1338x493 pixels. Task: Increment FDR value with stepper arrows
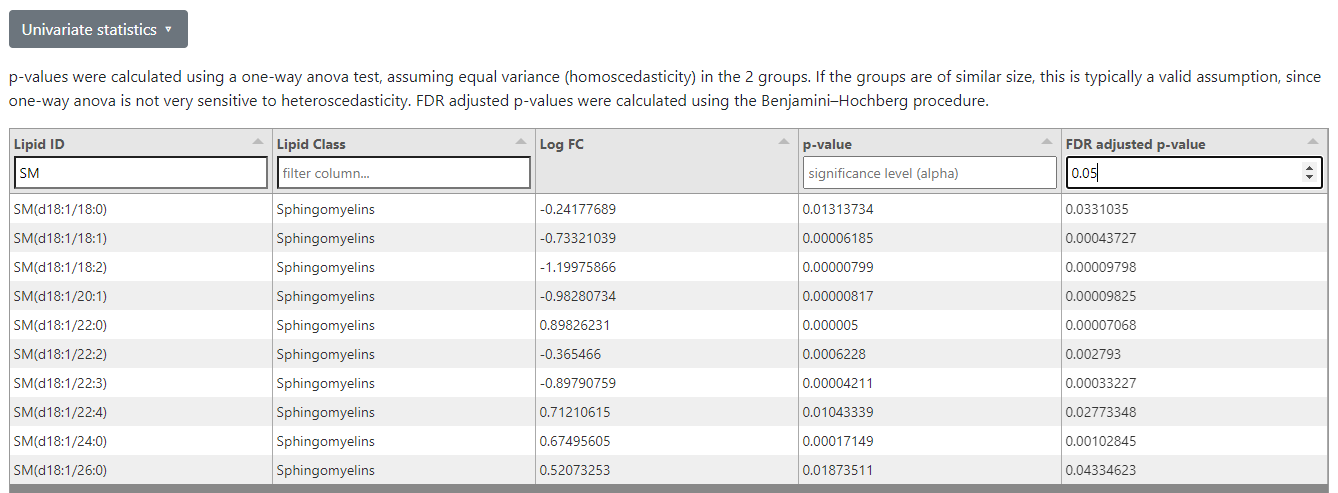click(1309, 168)
